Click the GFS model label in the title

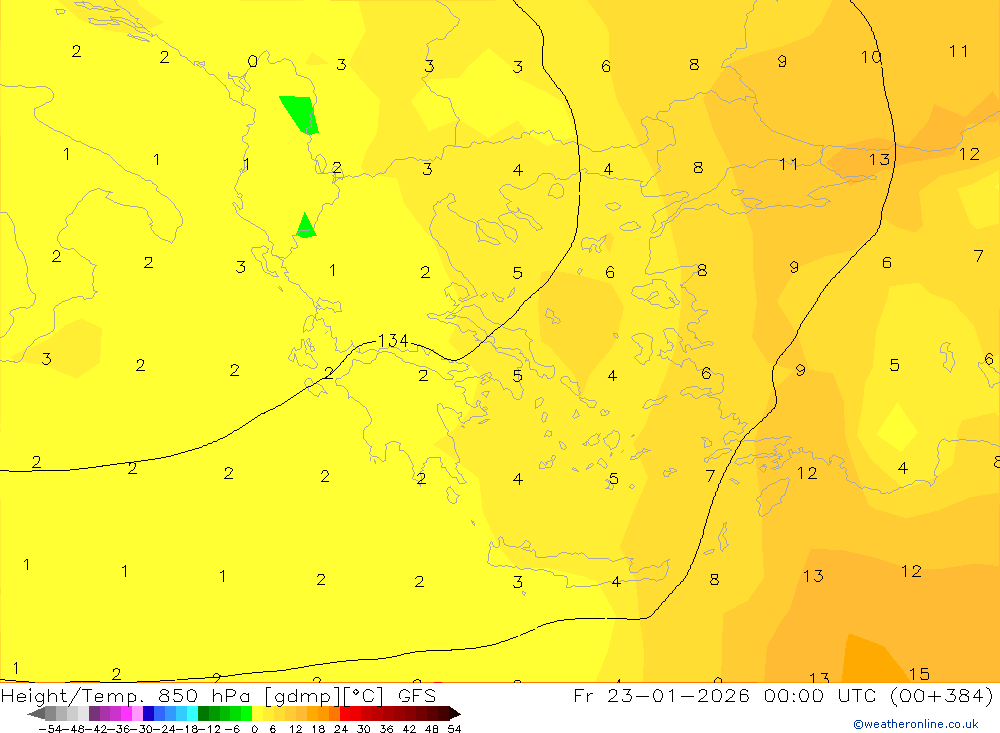(417, 695)
